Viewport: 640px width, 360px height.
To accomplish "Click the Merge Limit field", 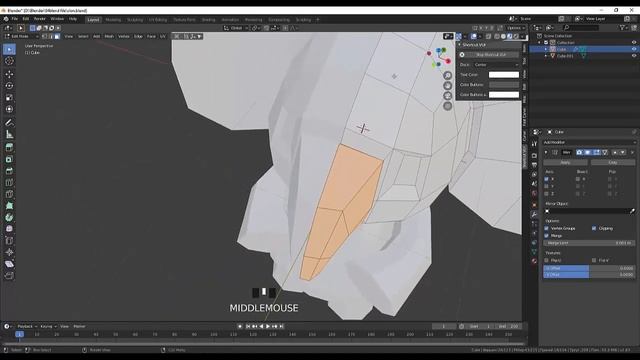I will coord(589,243).
